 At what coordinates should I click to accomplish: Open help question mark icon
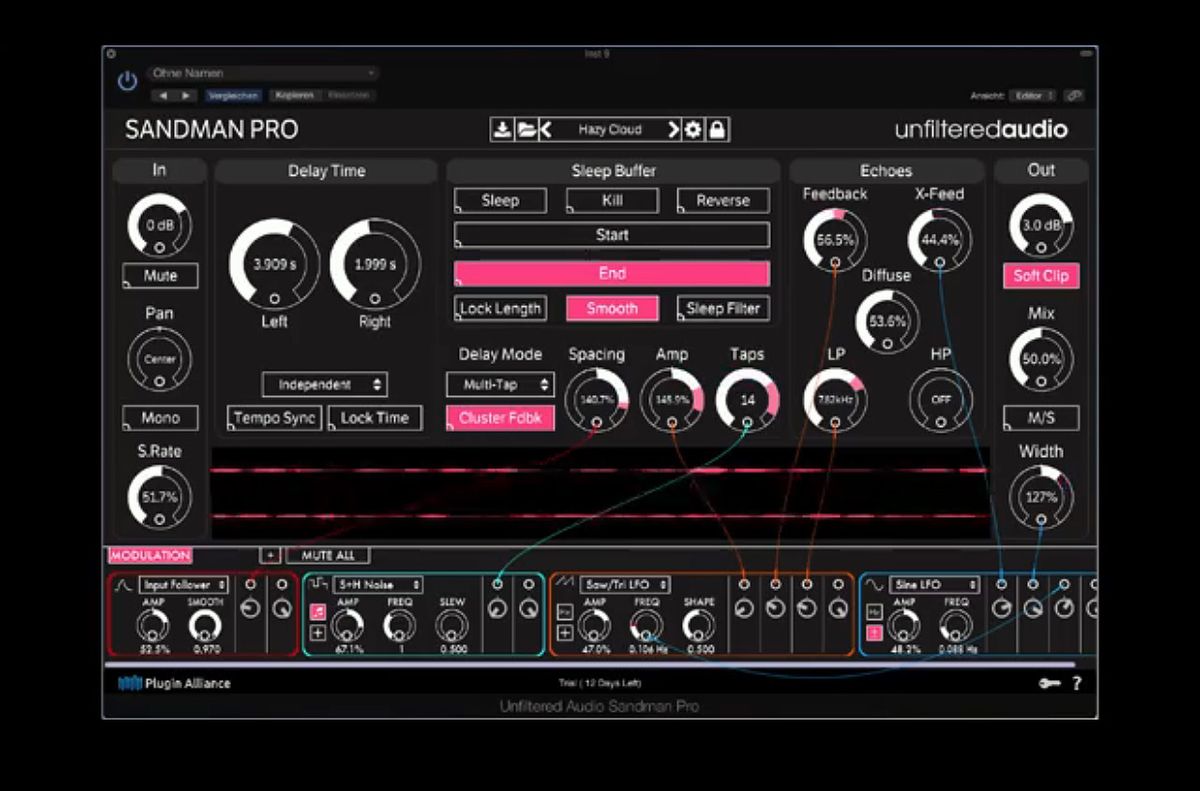point(1077,684)
